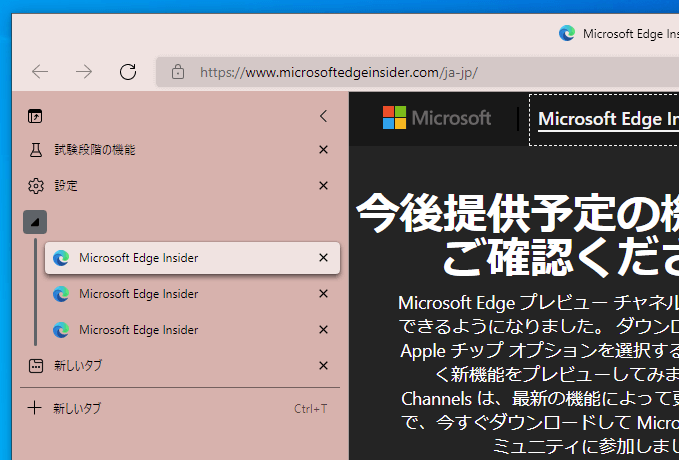Click the flask icon of 試験段階の機能
The width and height of the screenshot is (679, 460).
(36, 150)
